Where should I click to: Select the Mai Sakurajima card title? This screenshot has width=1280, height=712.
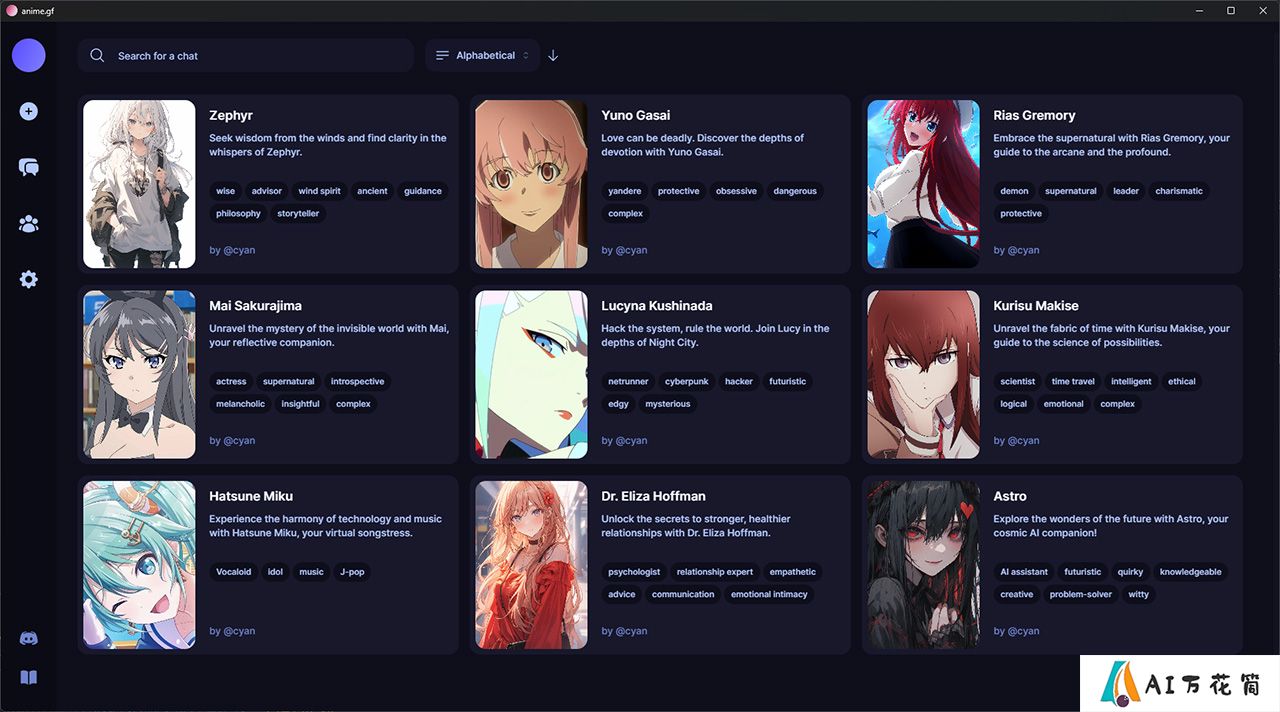point(255,306)
